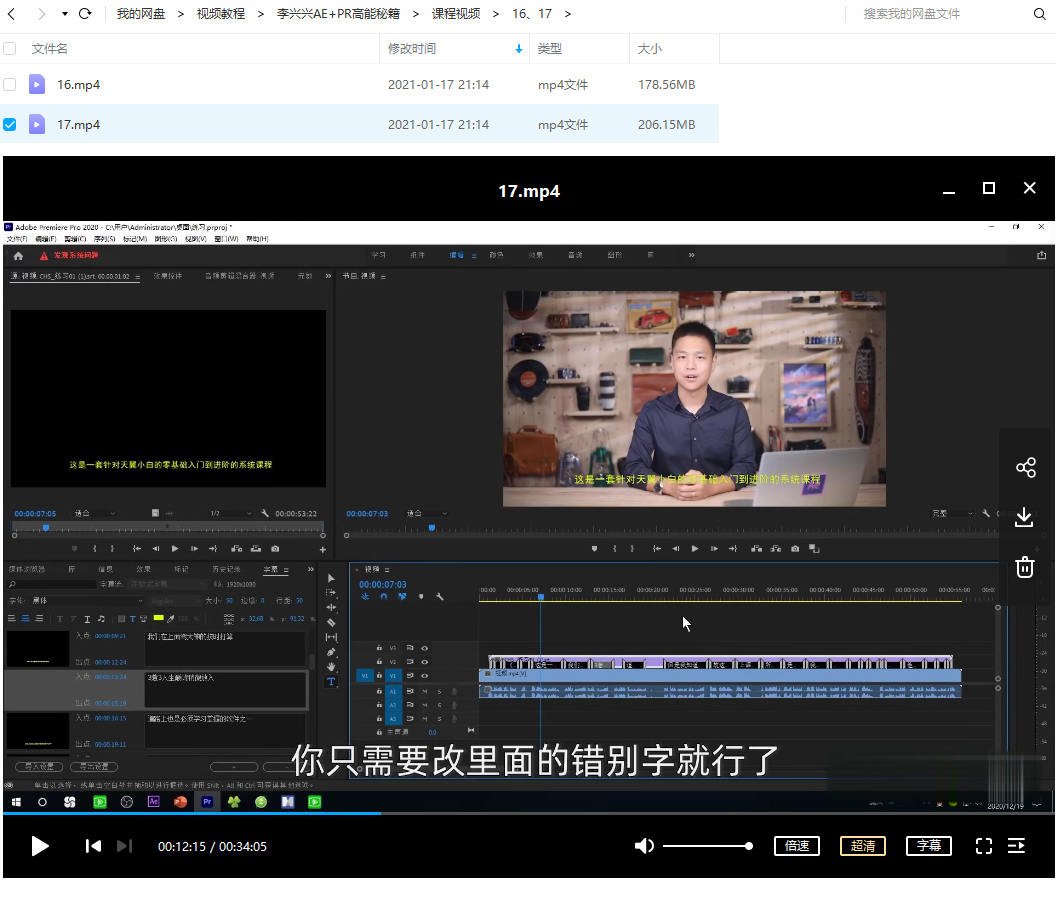This screenshot has width=1056, height=899.
Task: Mute audio via the speaker icon
Action: (644, 845)
